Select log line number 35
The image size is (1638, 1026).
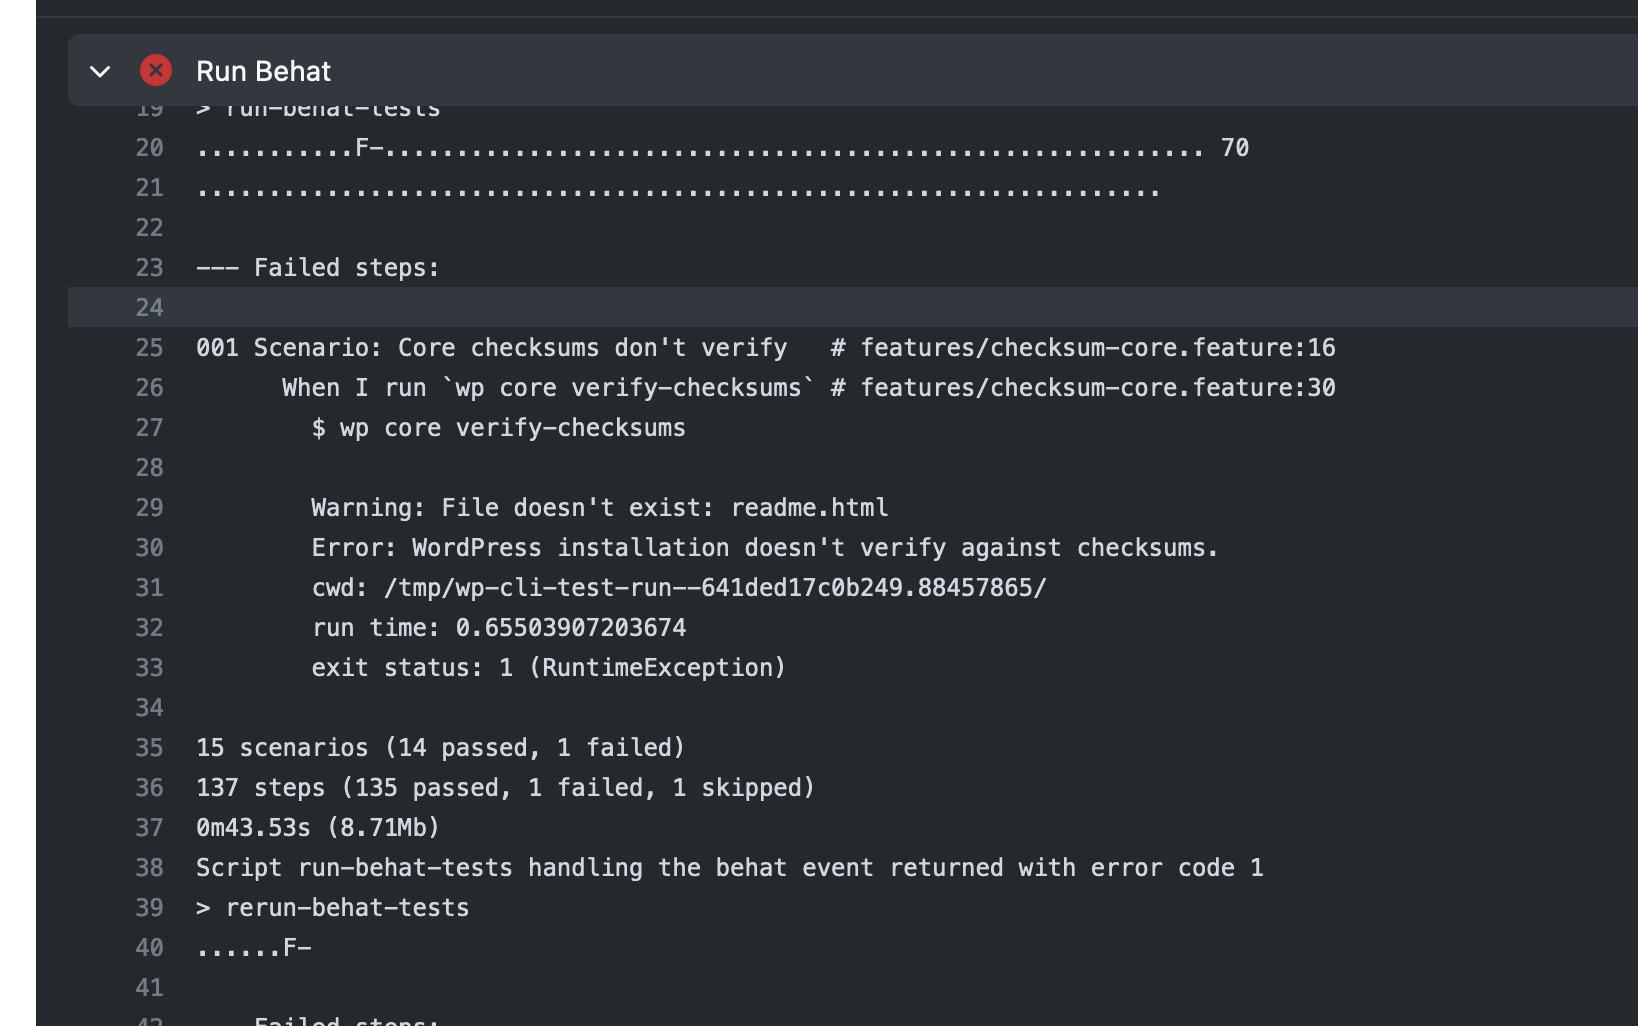pyautogui.click(x=150, y=748)
